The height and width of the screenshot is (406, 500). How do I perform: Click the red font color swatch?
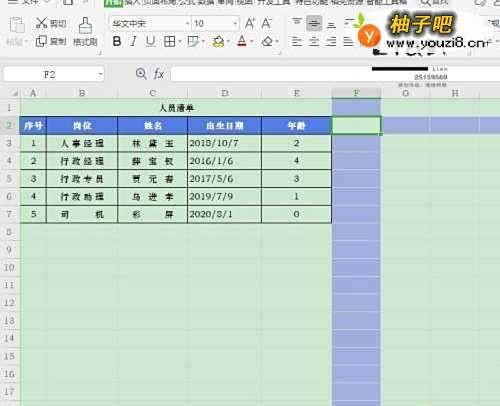[x=242, y=42]
